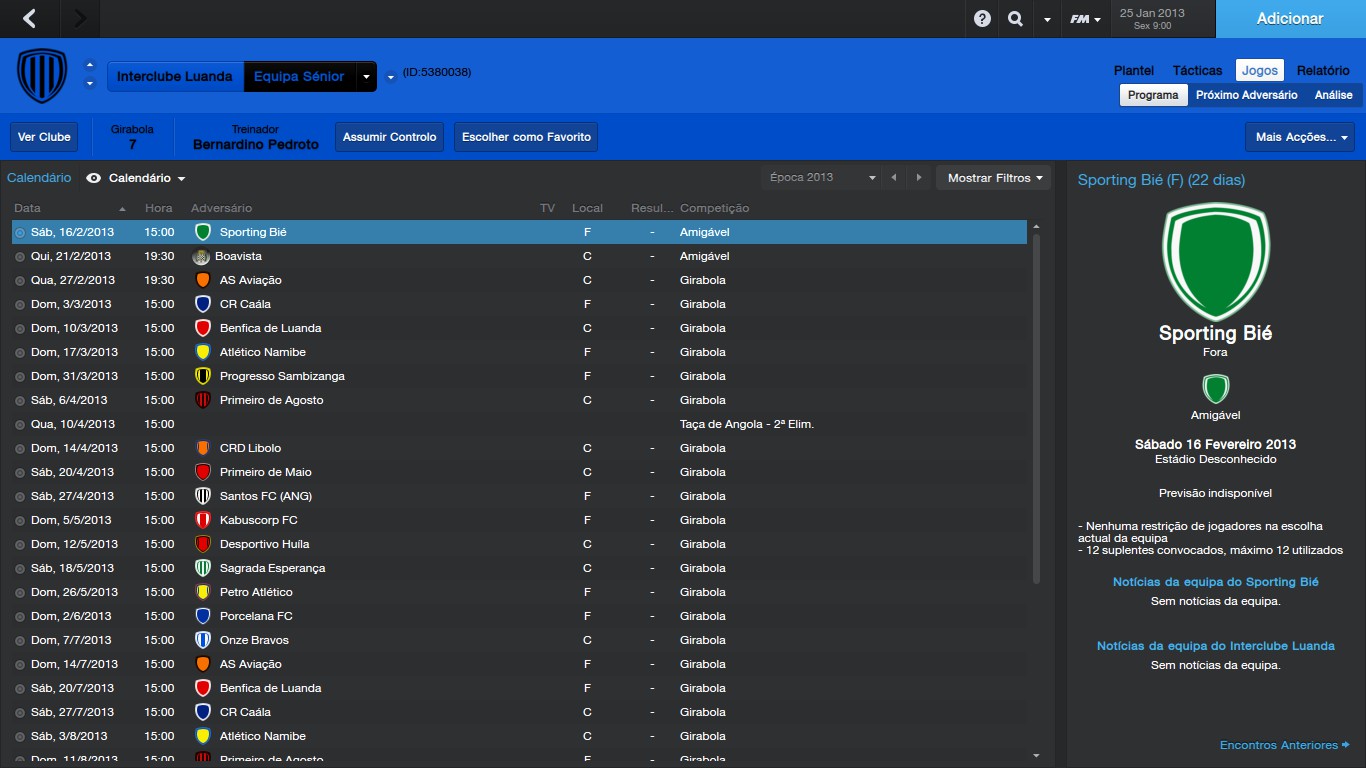Click the Assumir Controlo button

tap(390, 137)
